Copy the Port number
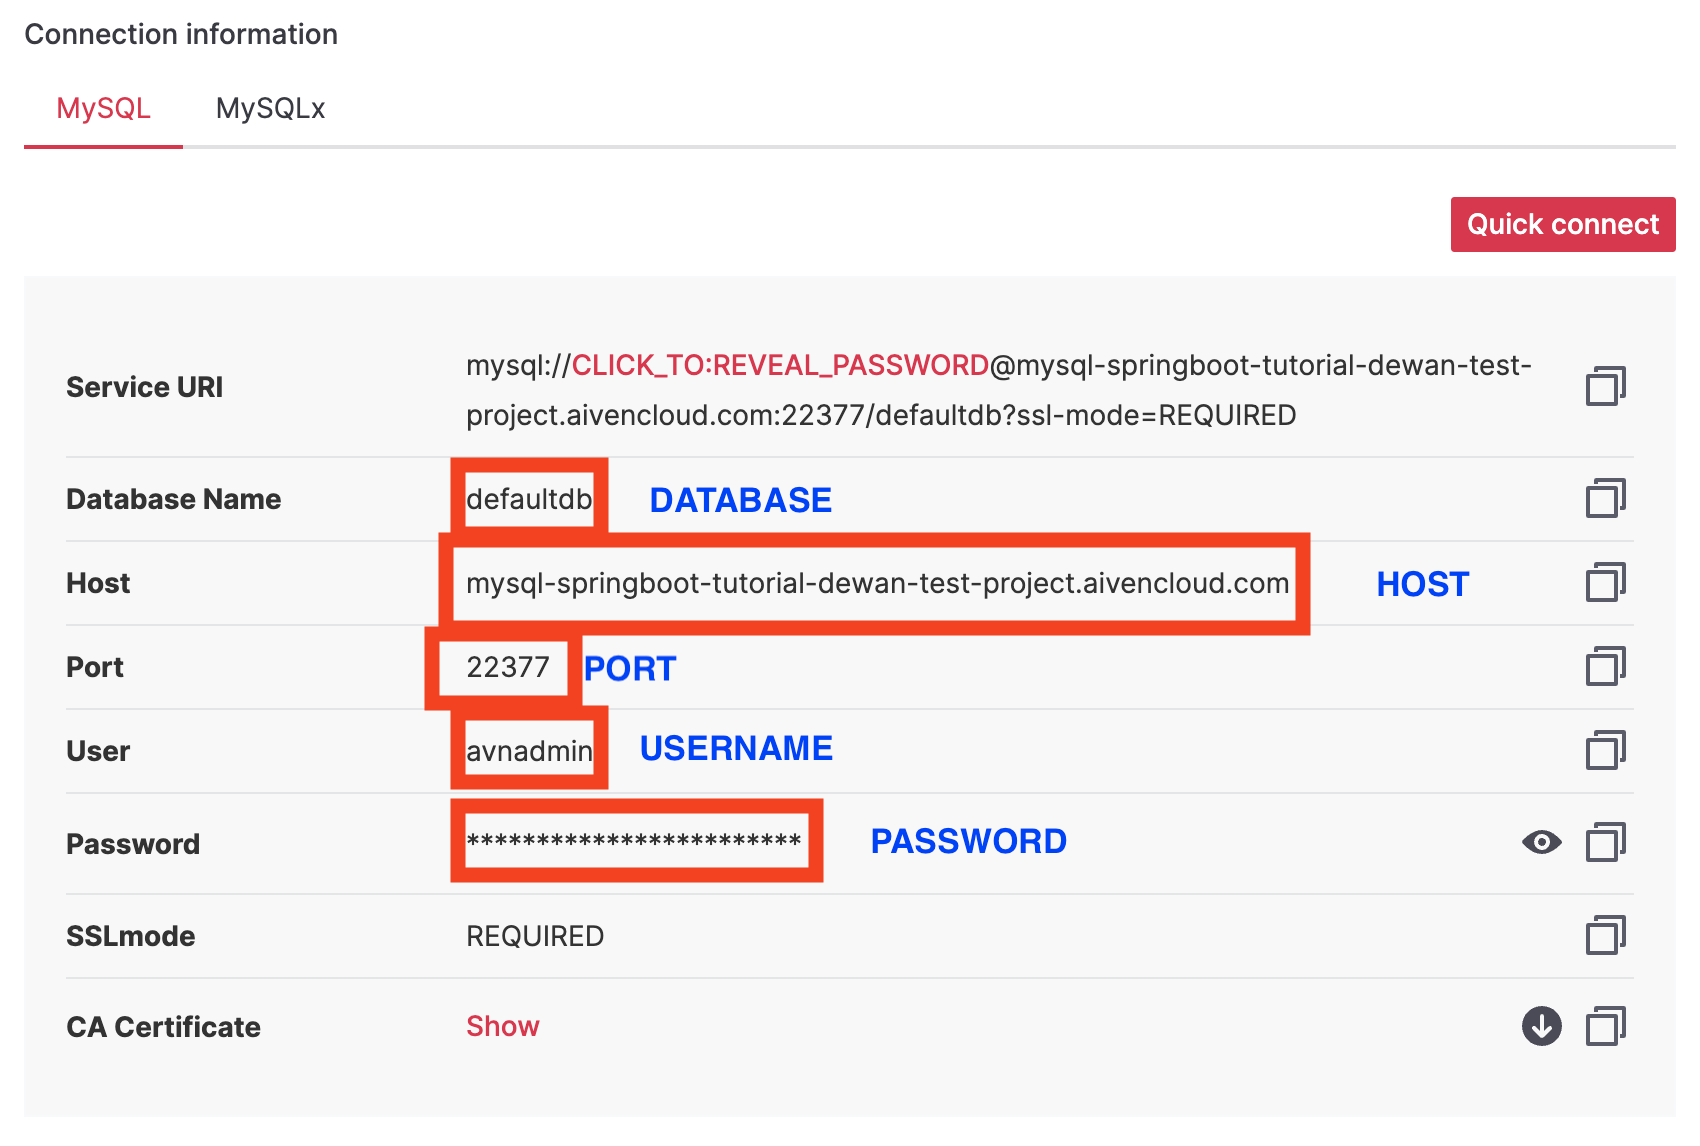Screen dimensions: 1700x1146 [x=1605, y=666]
